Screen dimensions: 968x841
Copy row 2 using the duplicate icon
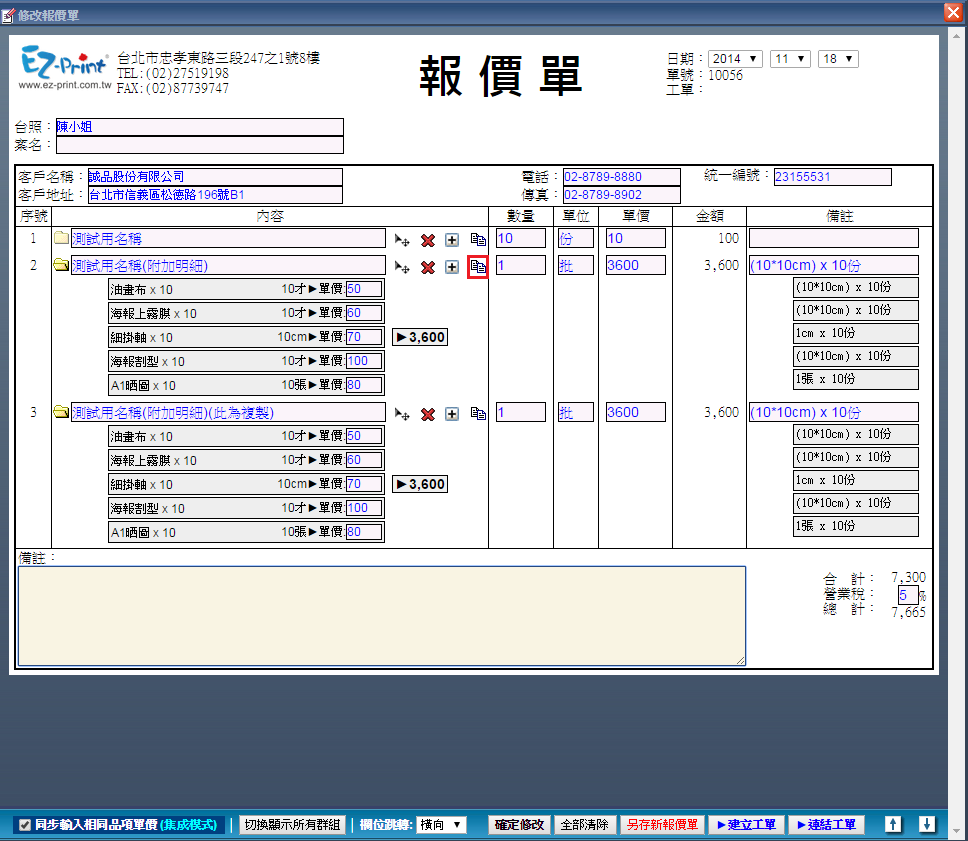[478, 267]
